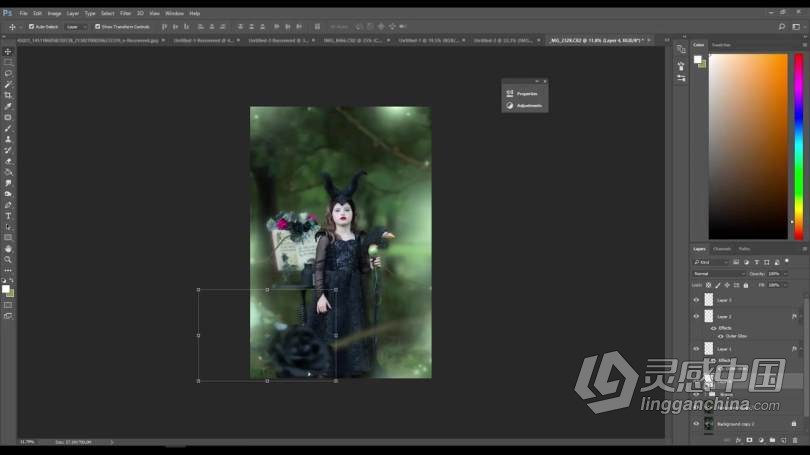Toggle the Show Transform Controls checkbox
This screenshot has width=810, height=455.
pos(98,27)
